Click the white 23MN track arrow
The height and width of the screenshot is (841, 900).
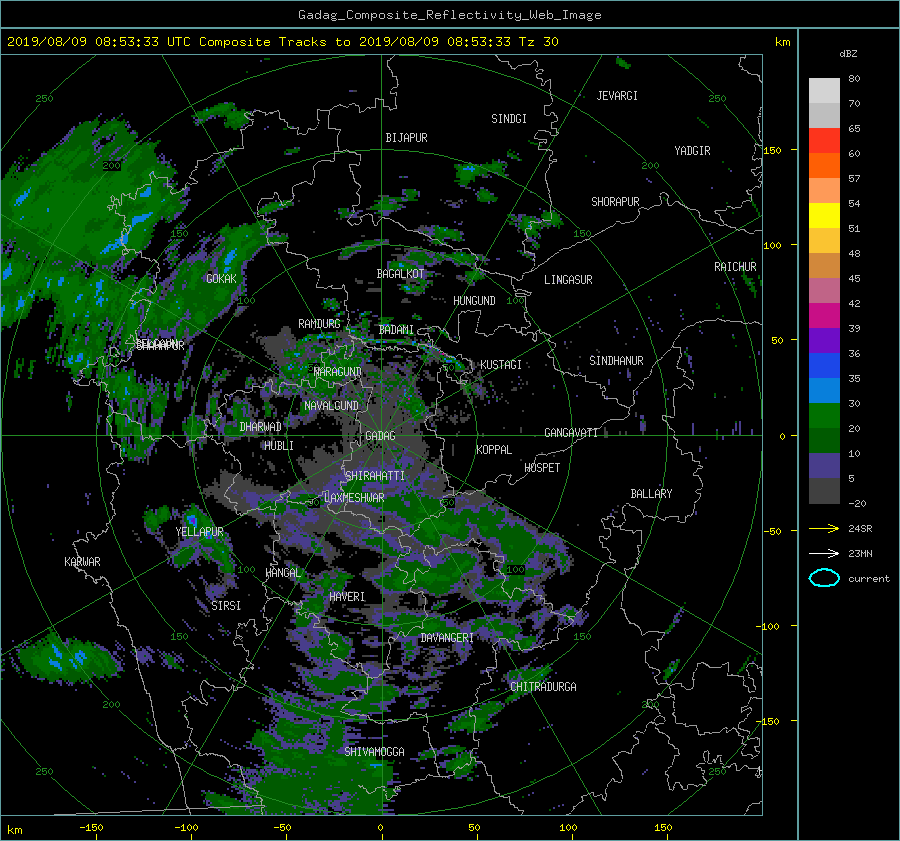[x=824, y=553]
